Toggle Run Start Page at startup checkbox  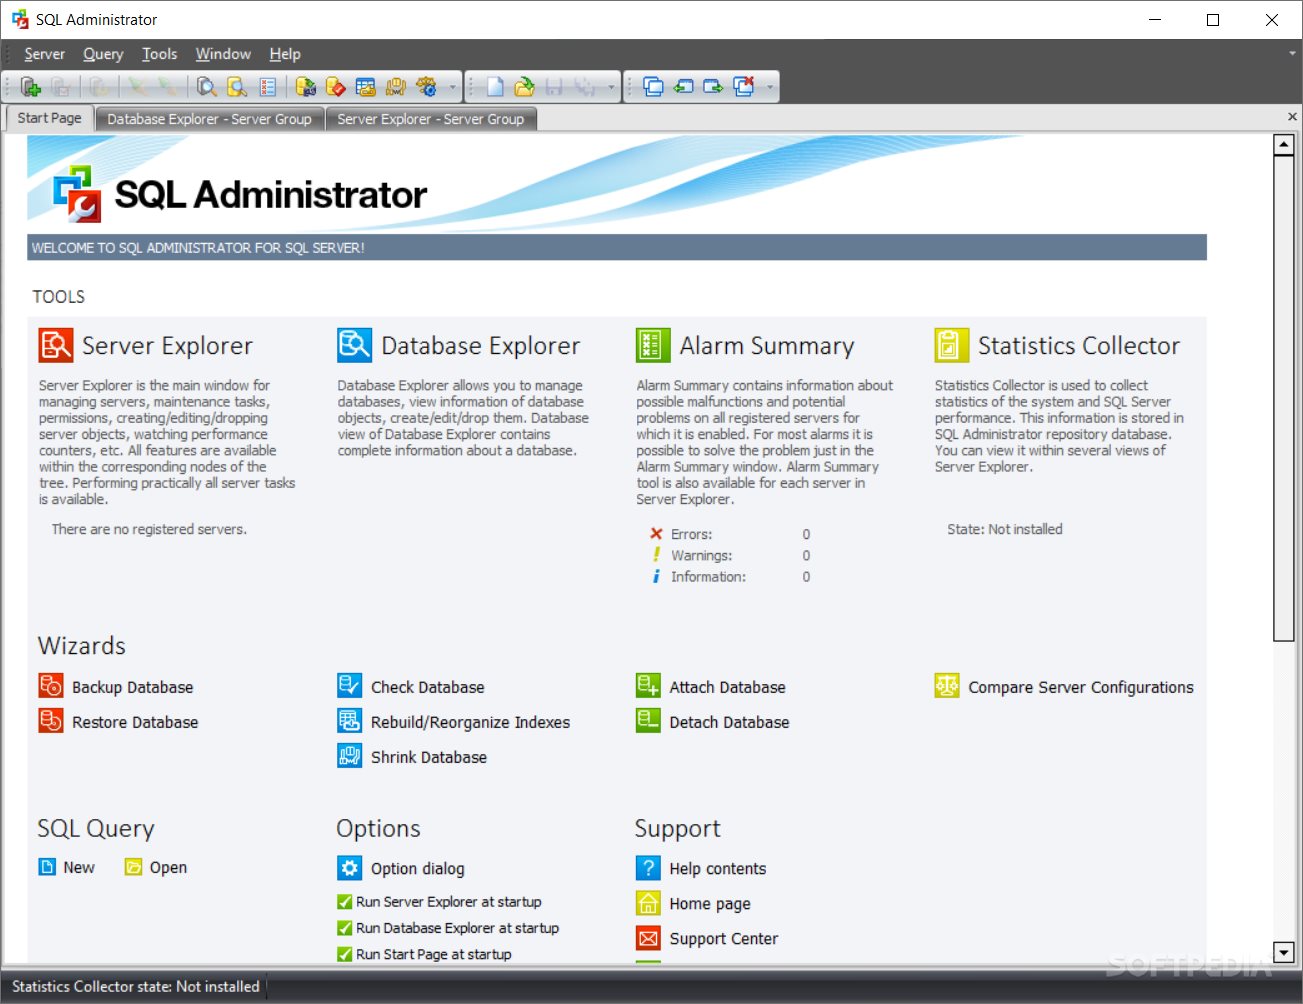345,955
